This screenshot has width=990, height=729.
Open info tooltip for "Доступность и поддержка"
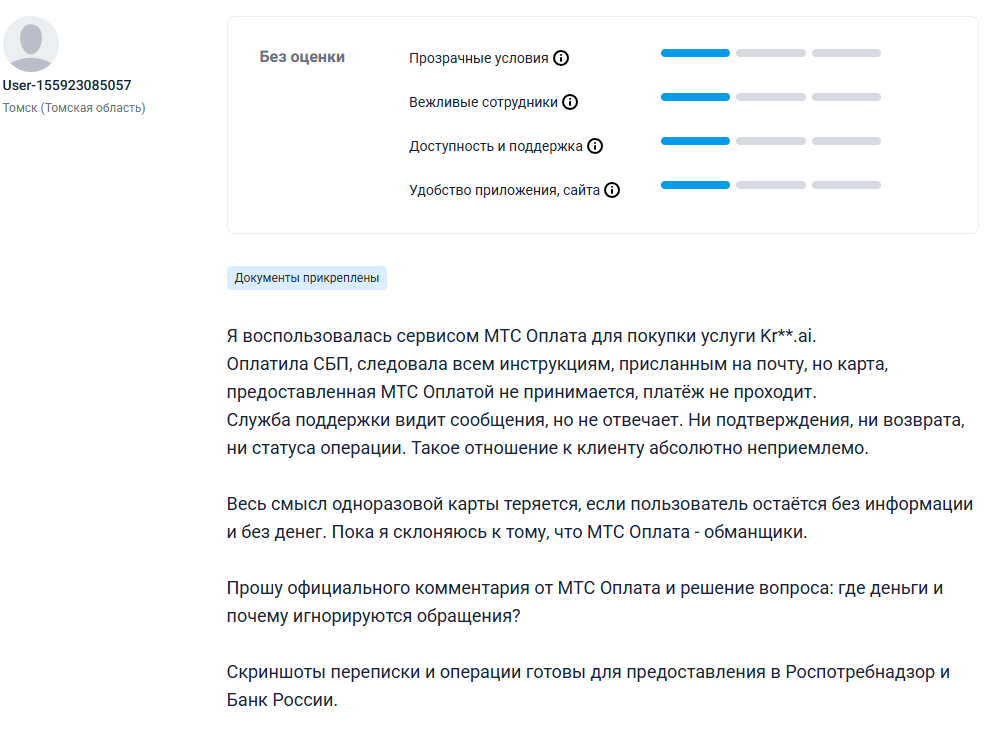coord(595,145)
